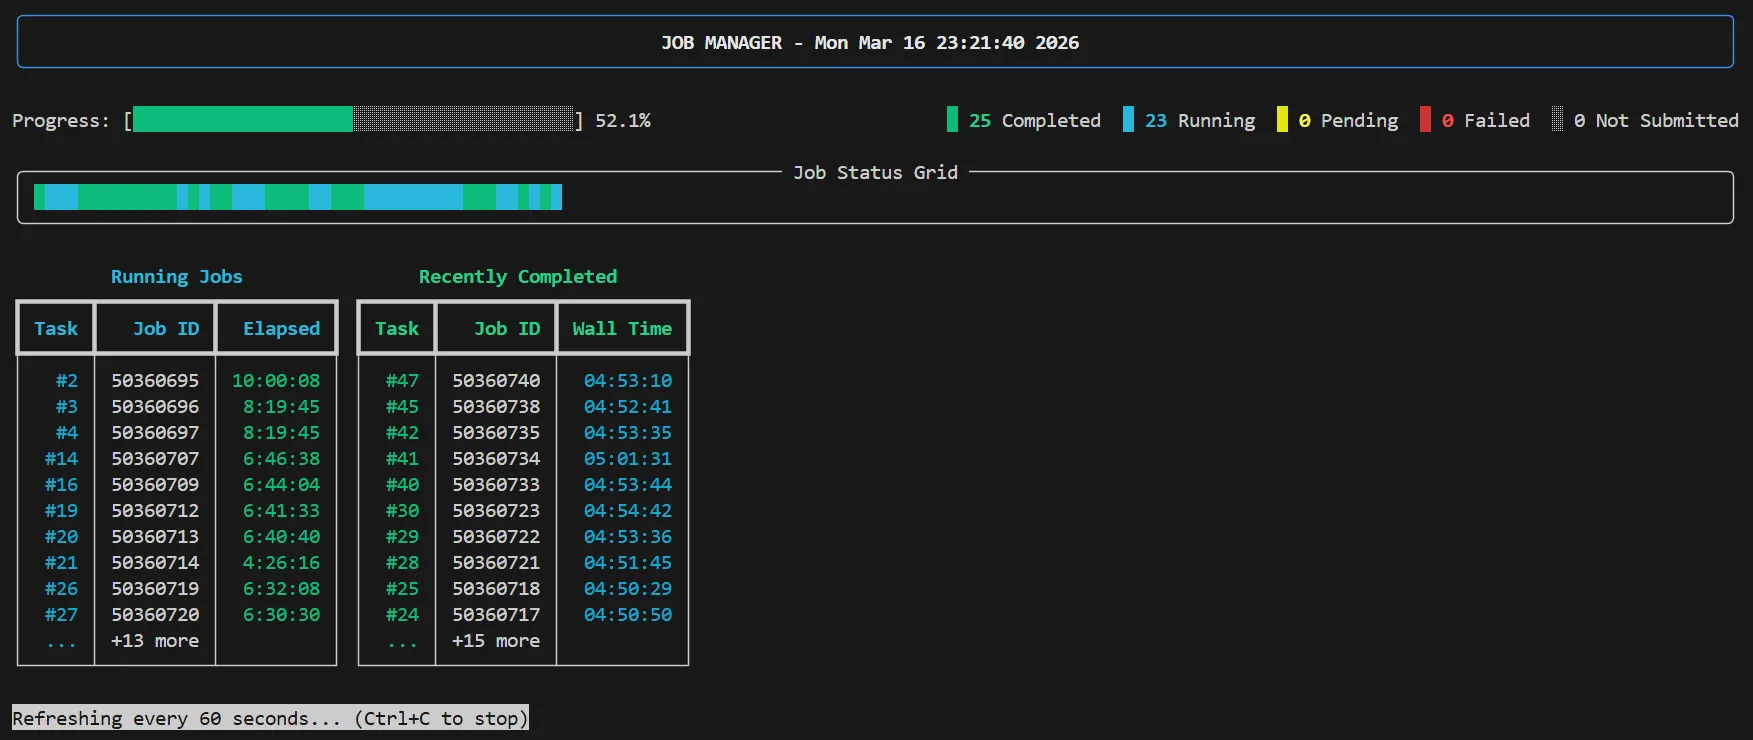Select completed job ID 50360721
Screen dimensions: 1753x740
496,563
